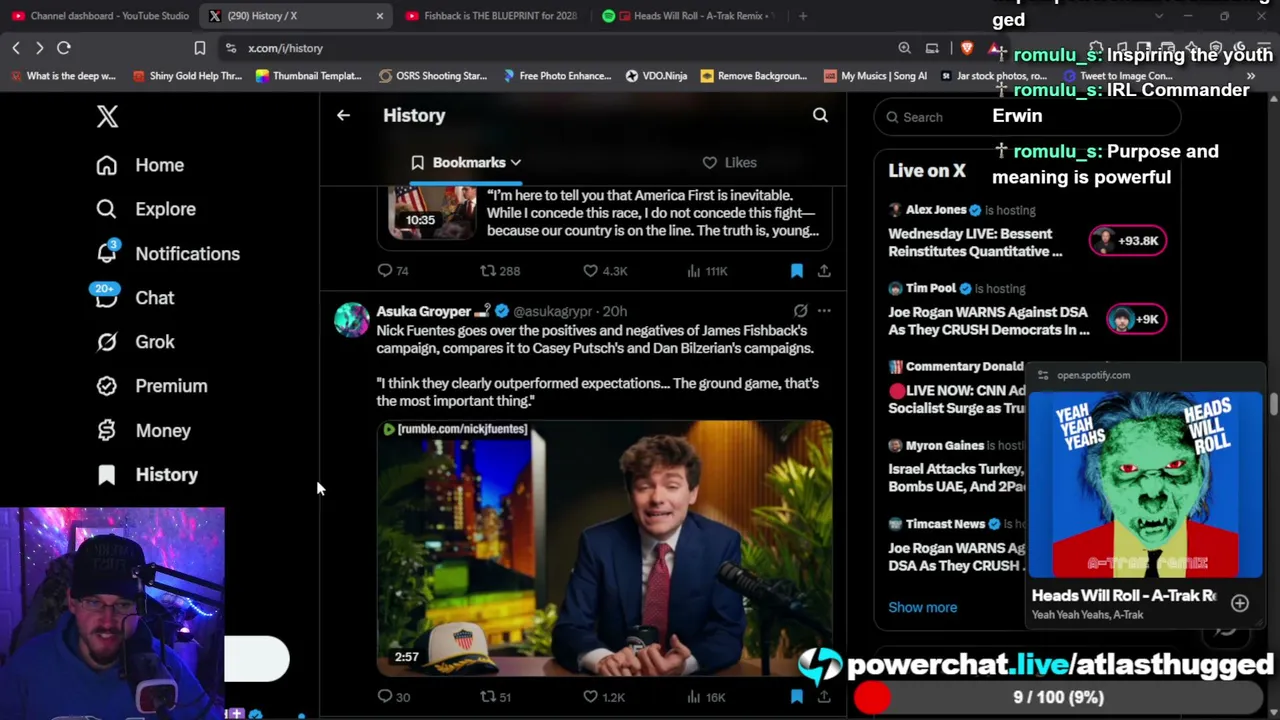Open the VDO.Ninja bookmark
The height and width of the screenshot is (720, 1280).
tap(656, 76)
